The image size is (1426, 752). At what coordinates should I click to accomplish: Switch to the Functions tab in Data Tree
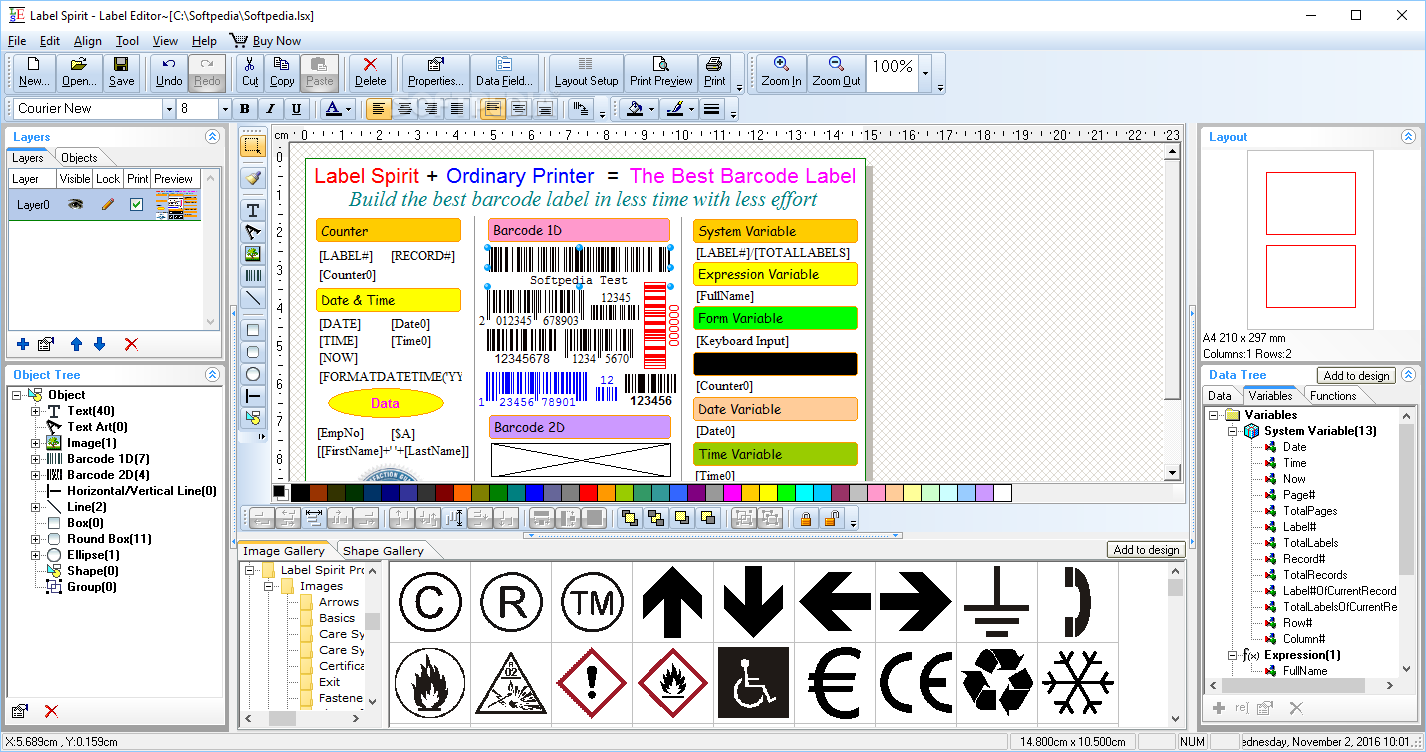[1333, 396]
